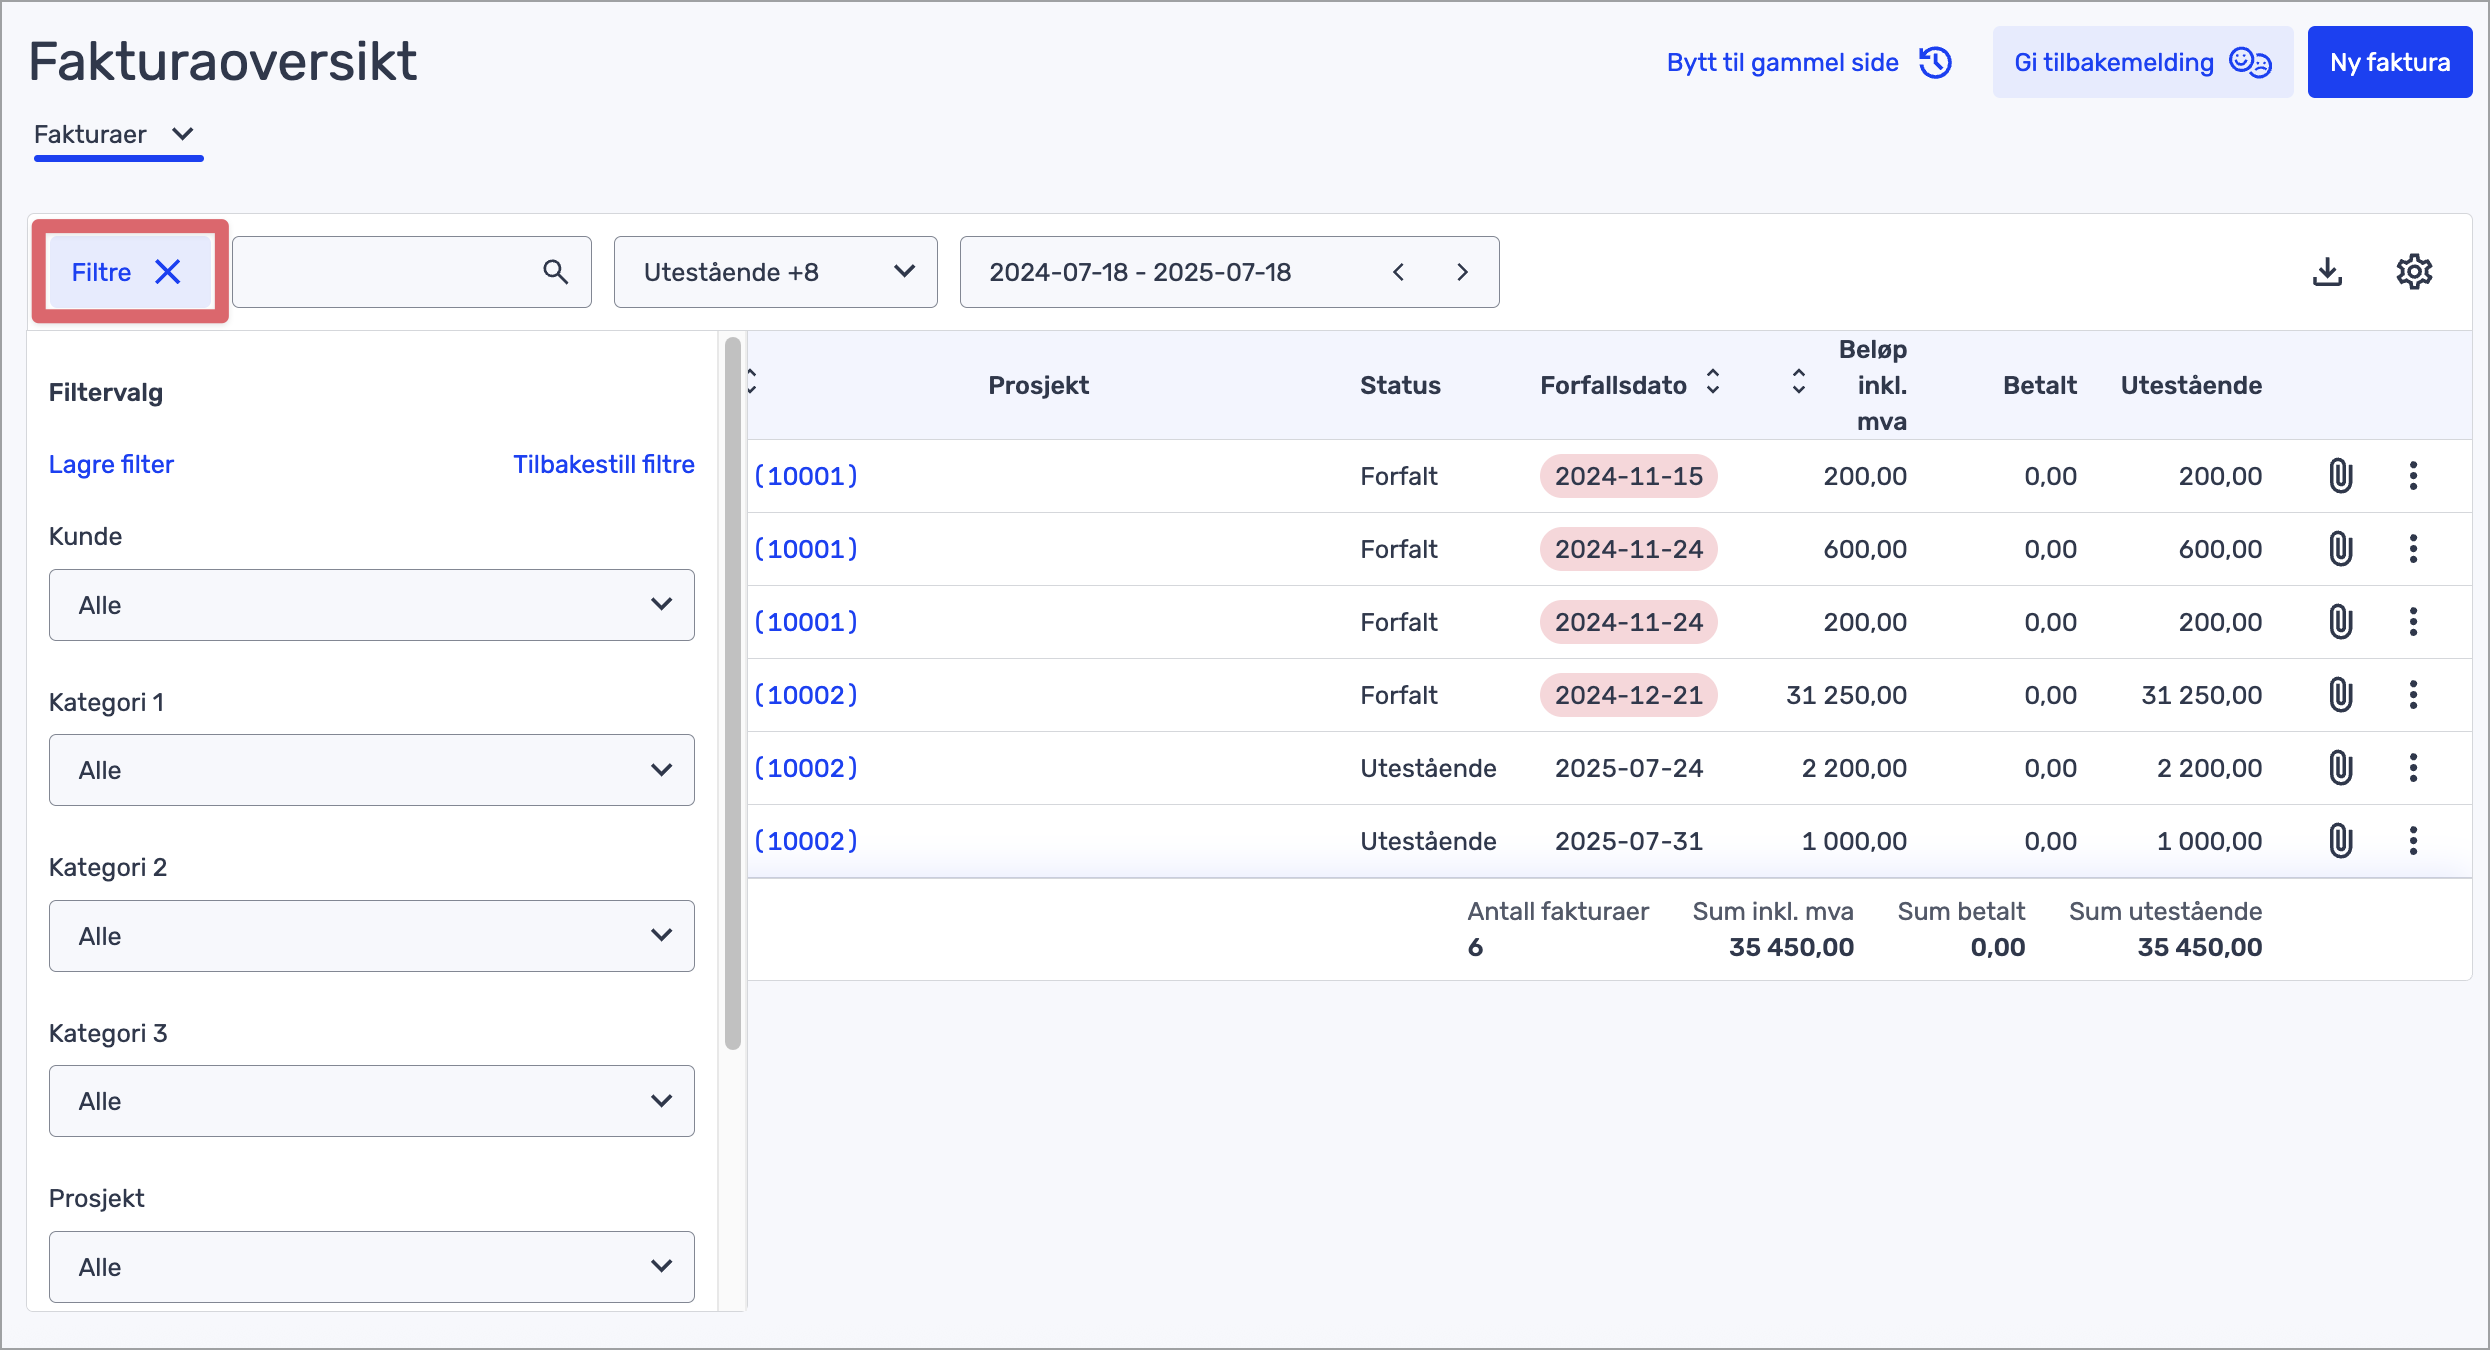Open the Utestående +8 status dropdown
The height and width of the screenshot is (1350, 2490).
(x=775, y=272)
